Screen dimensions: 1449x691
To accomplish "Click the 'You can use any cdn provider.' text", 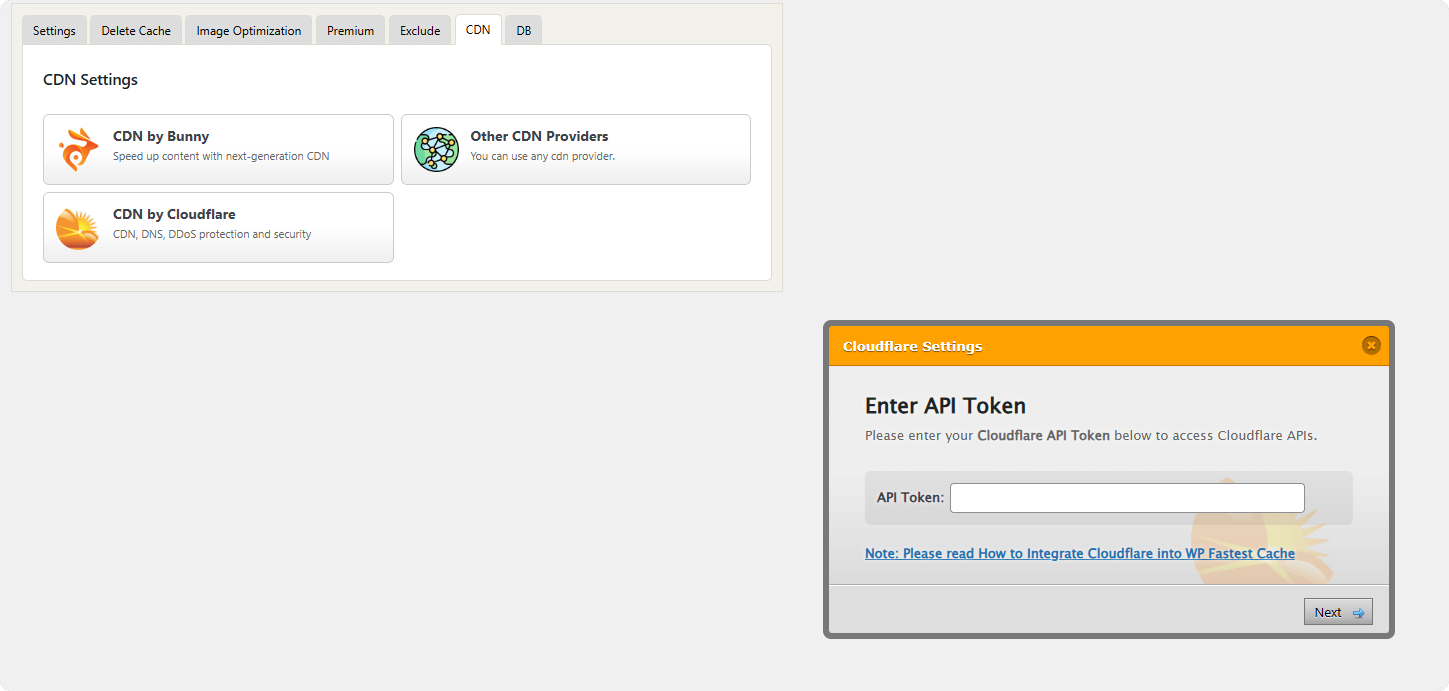I will (542, 156).
